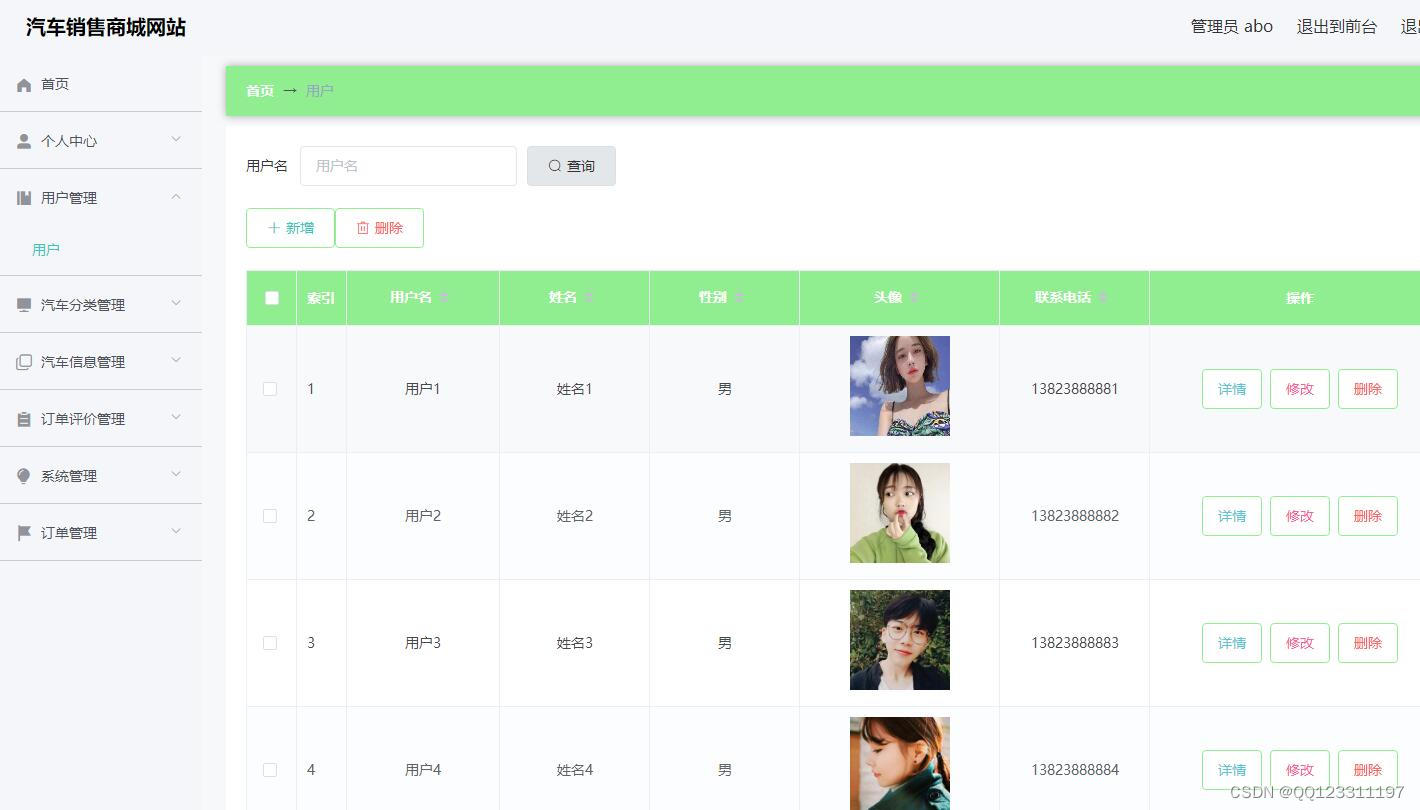Click 管理员 abo in top bar

click(1232, 27)
